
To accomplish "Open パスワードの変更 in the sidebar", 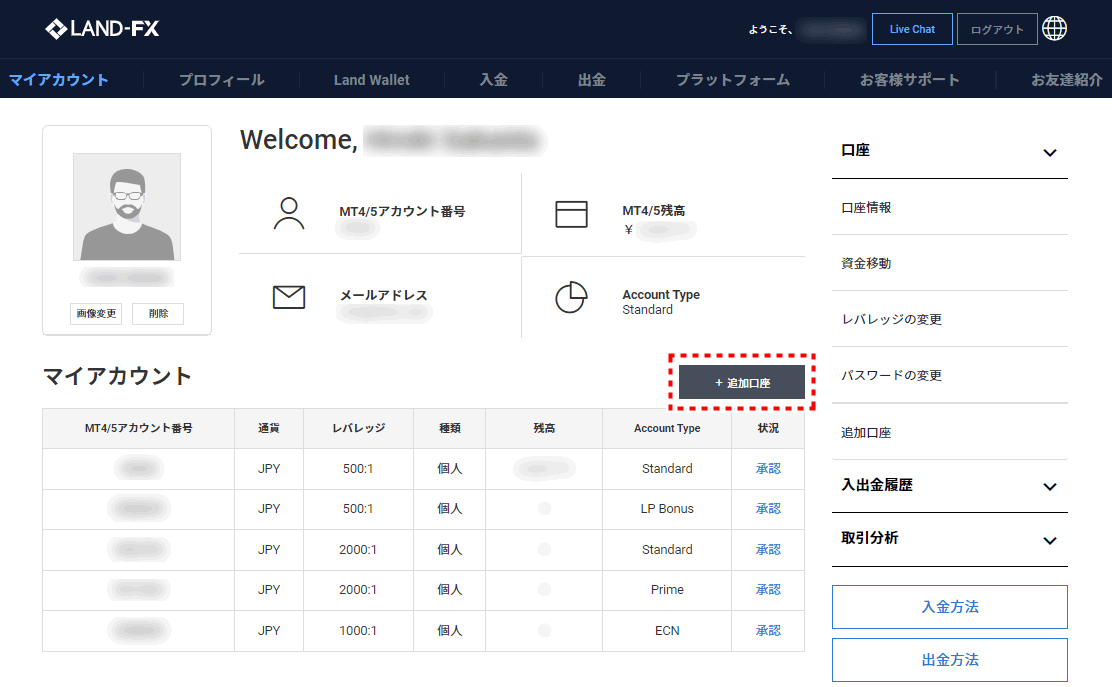I will (891, 375).
